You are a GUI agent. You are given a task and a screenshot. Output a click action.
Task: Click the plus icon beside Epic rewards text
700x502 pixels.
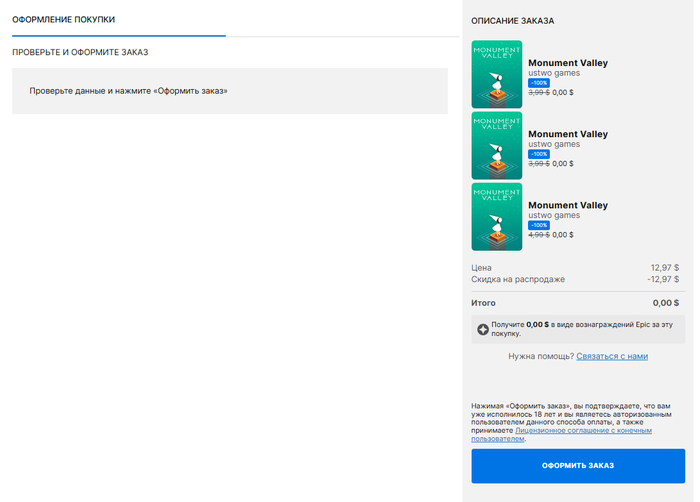[483, 328]
